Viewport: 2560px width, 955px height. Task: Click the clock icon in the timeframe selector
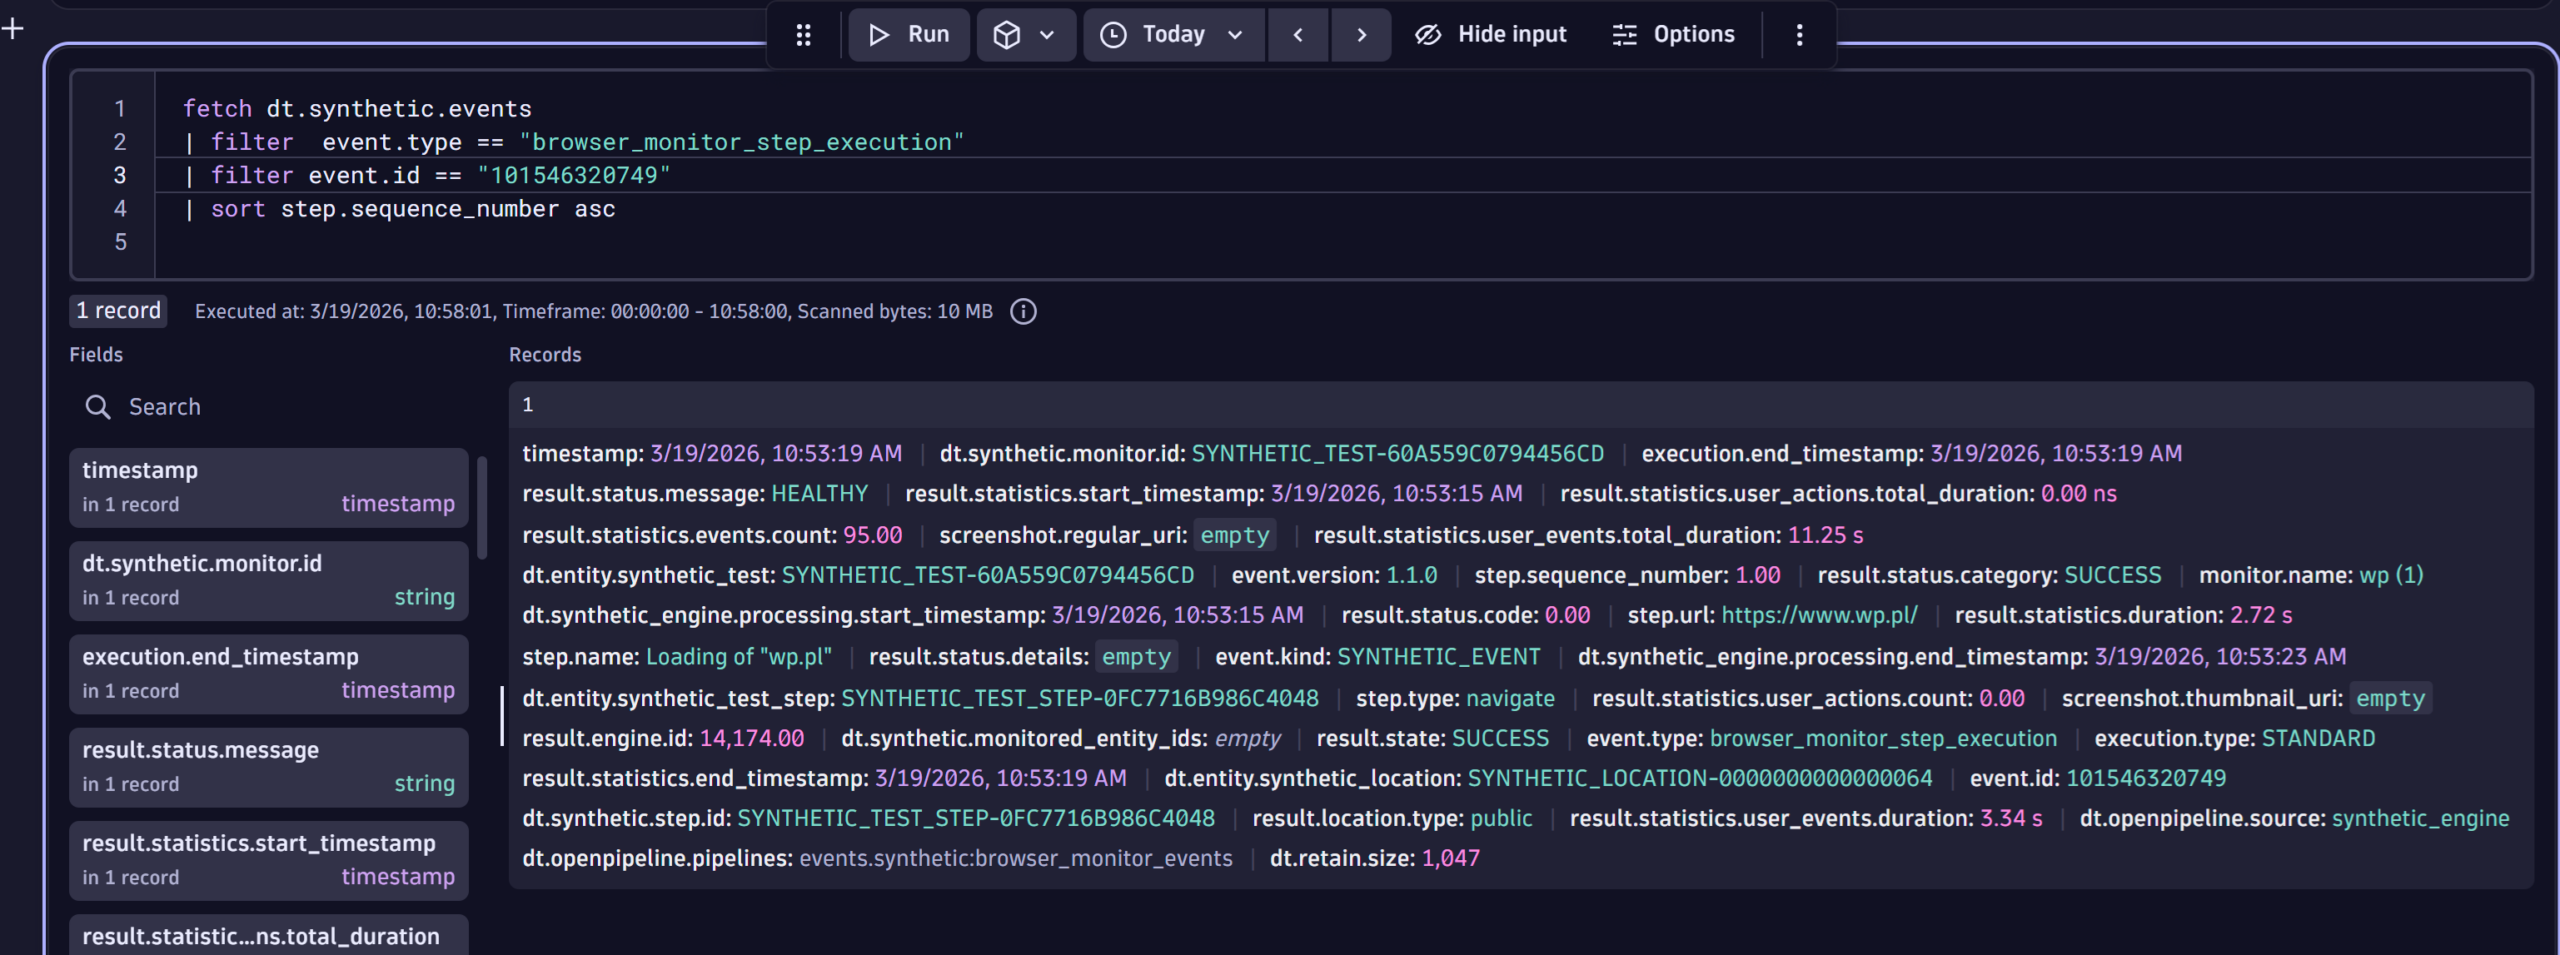pos(1113,34)
